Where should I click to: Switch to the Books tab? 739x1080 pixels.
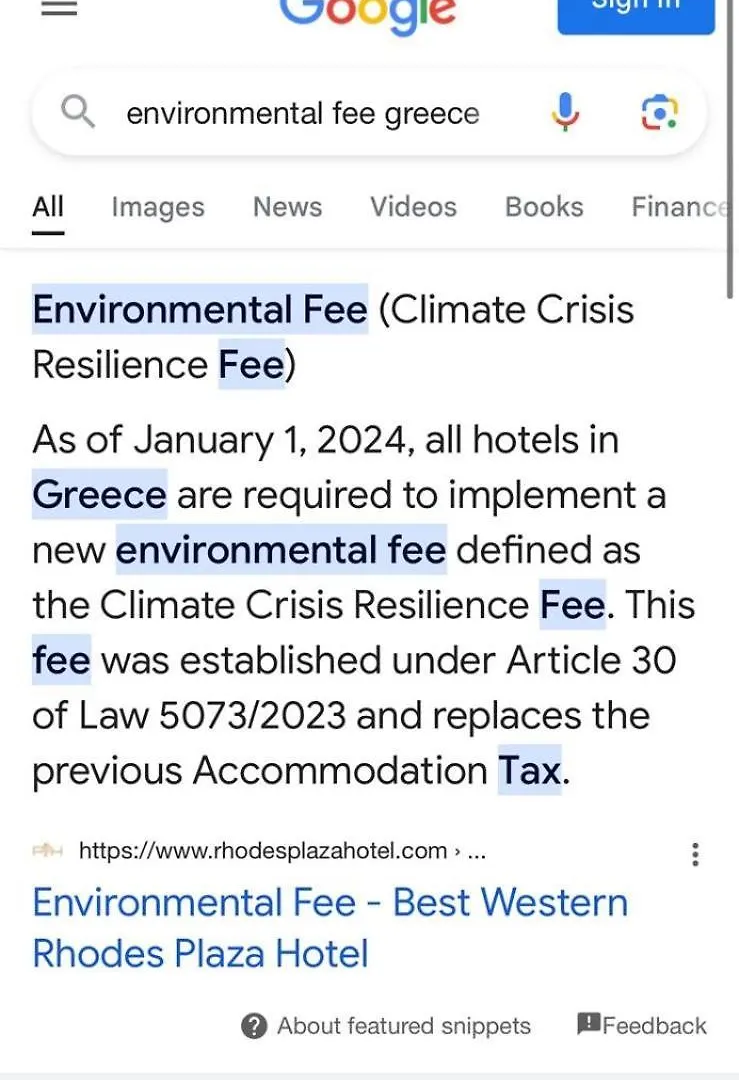tap(544, 207)
